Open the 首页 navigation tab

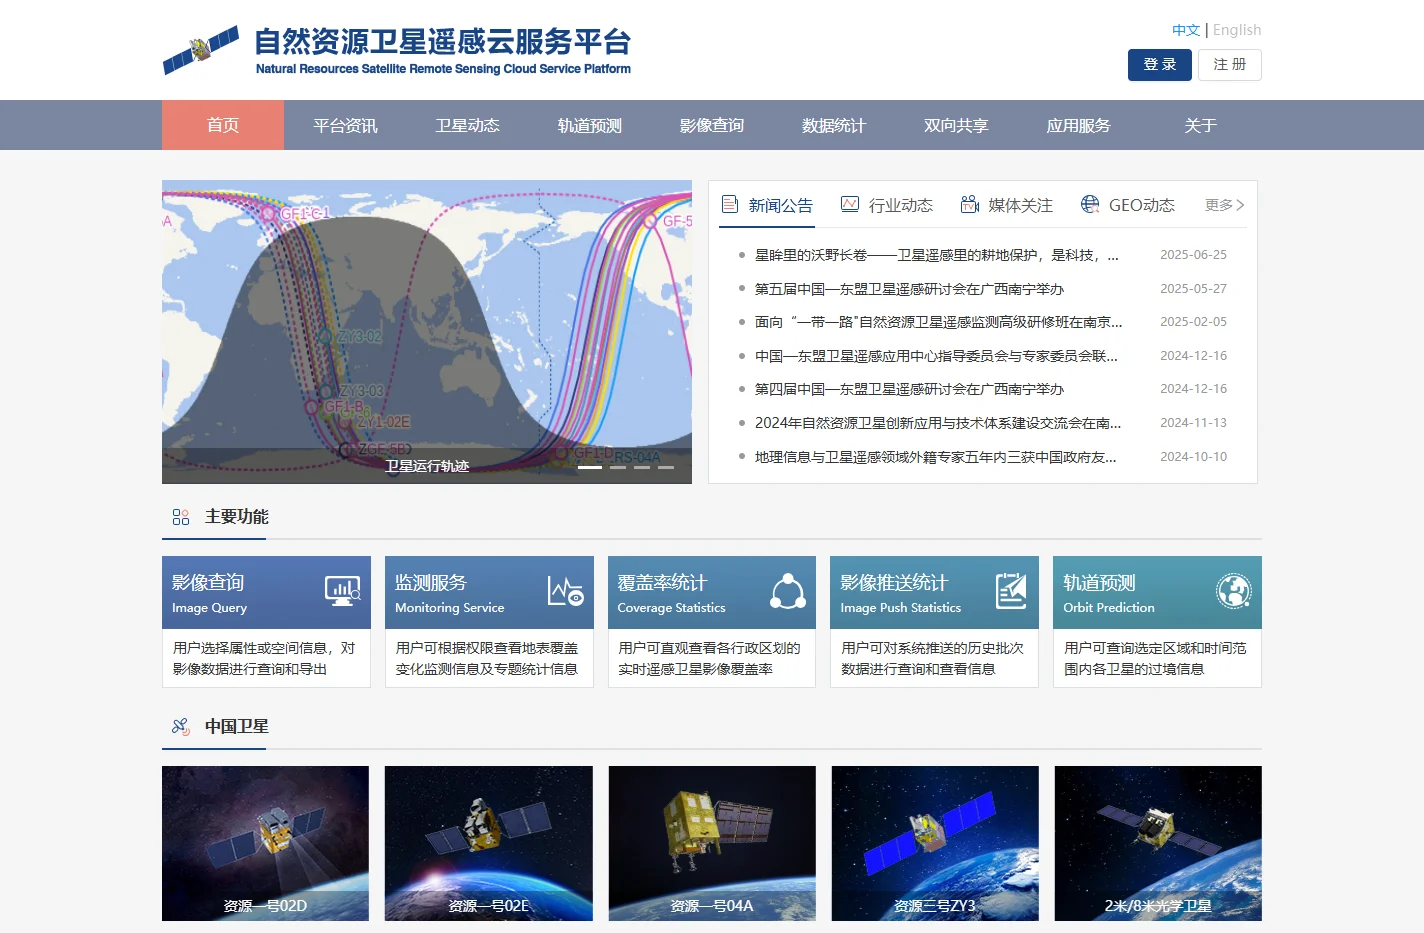pyautogui.click(x=223, y=125)
